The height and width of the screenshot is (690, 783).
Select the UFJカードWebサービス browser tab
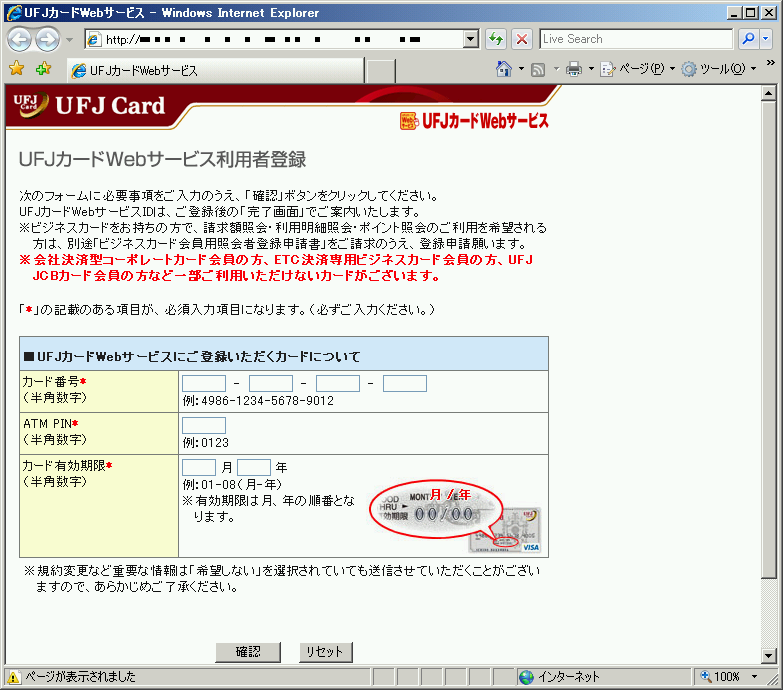pyautogui.click(x=216, y=70)
